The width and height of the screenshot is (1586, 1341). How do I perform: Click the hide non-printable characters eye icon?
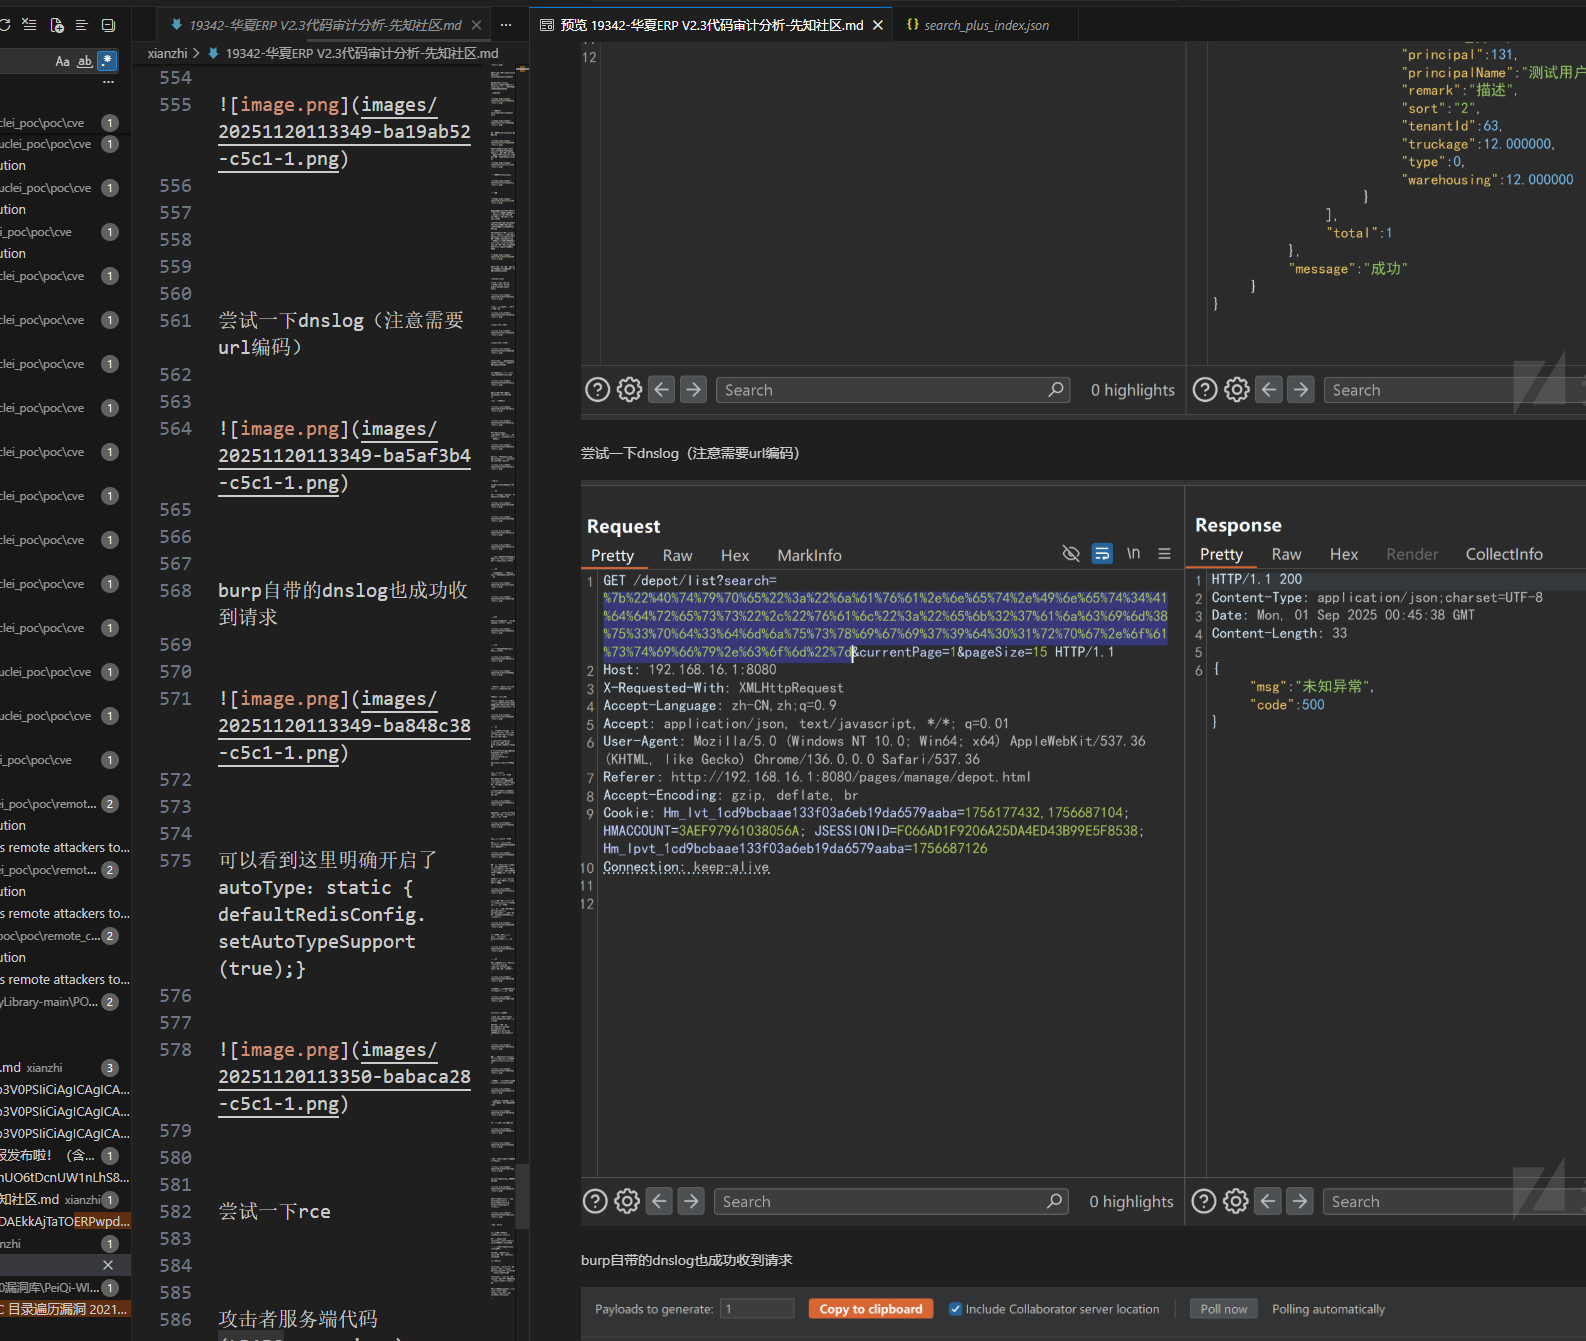1071,554
